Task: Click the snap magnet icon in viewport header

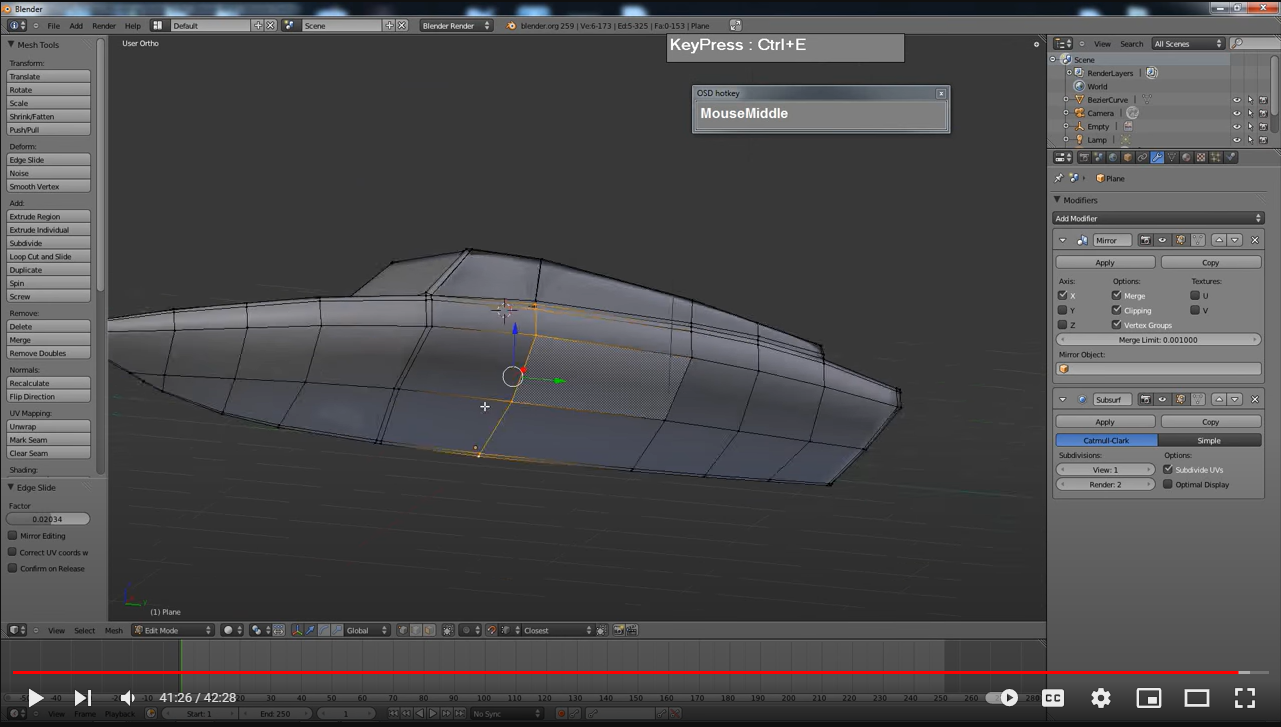Action: tap(491, 630)
